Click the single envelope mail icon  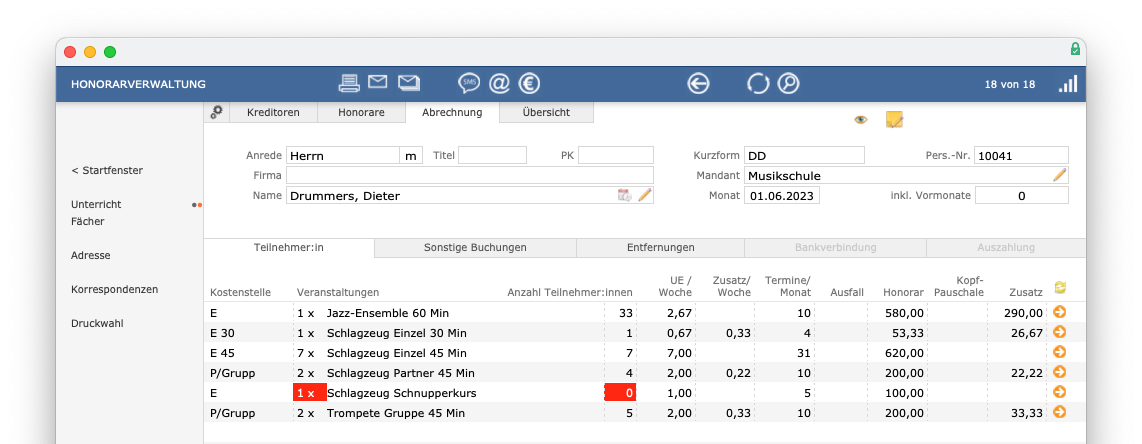pos(377,82)
